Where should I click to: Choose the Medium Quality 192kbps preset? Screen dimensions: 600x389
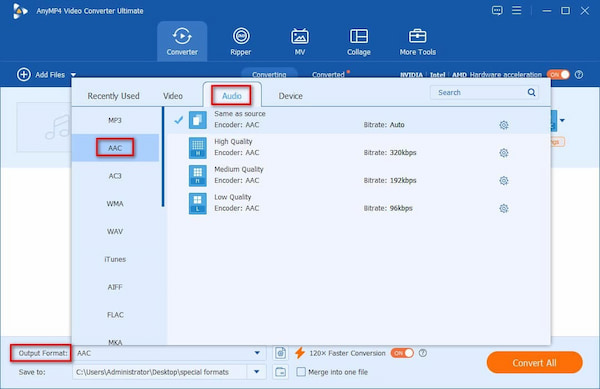click(359, 175)
